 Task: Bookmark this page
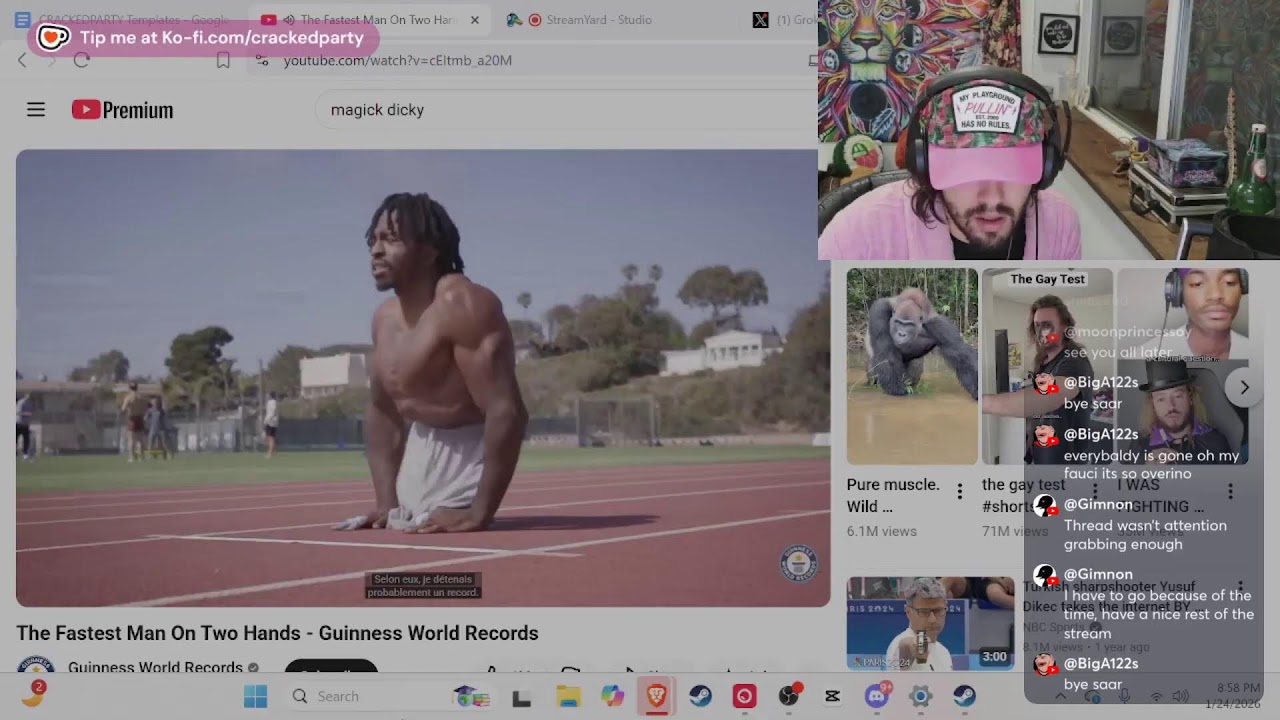[x=223, y=60]
